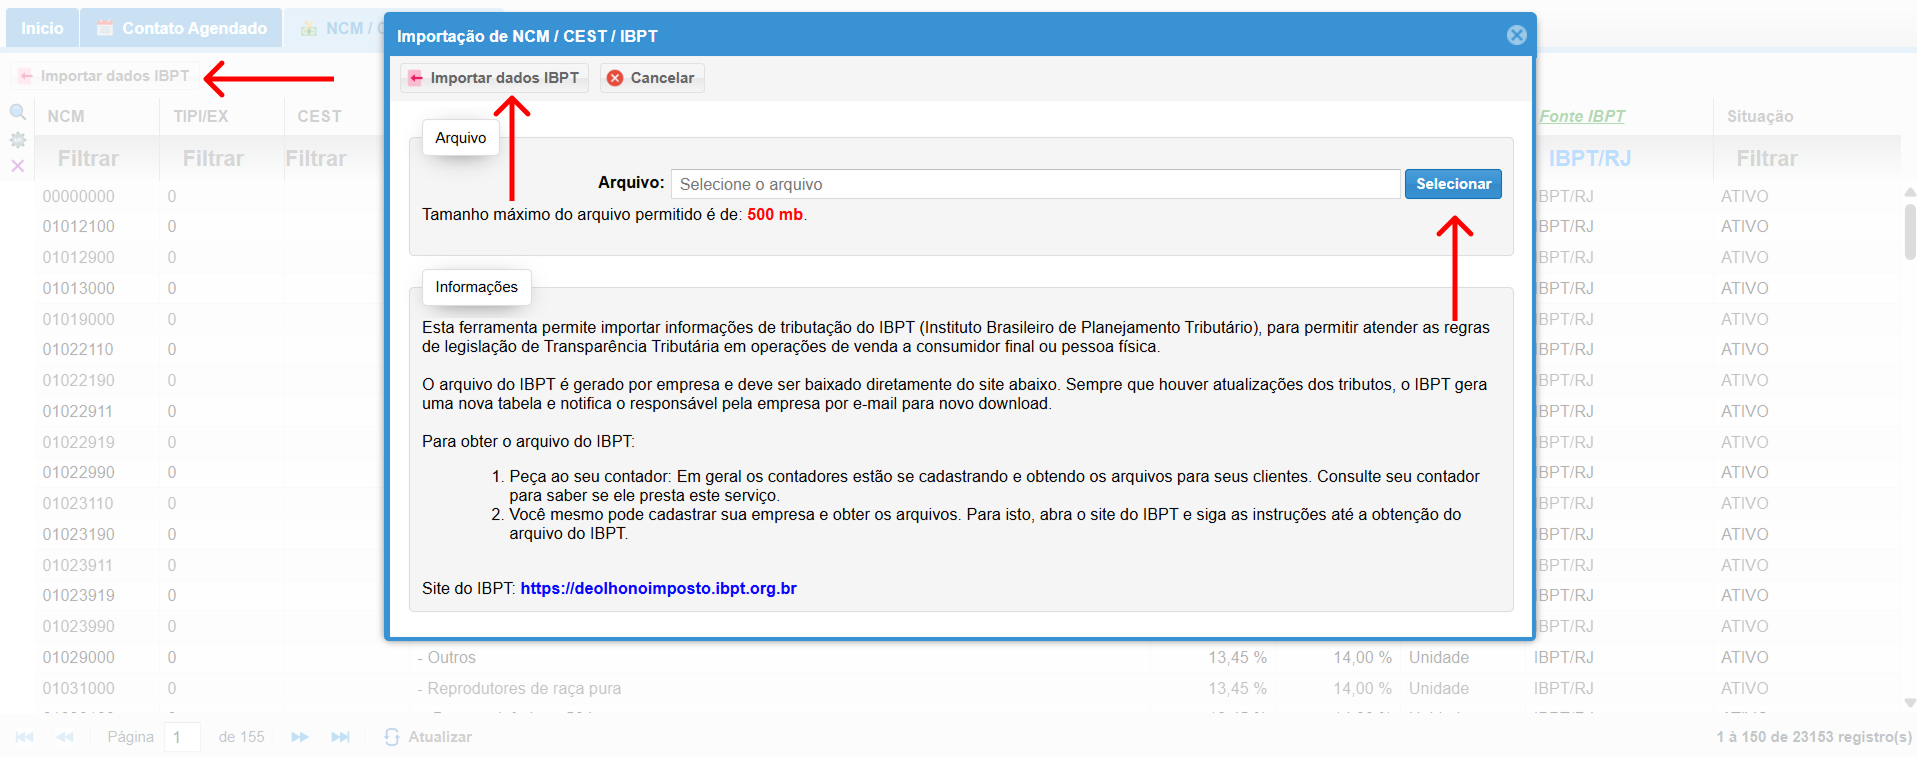
Task: Go to the next page icon
Action: coord(299,737)
